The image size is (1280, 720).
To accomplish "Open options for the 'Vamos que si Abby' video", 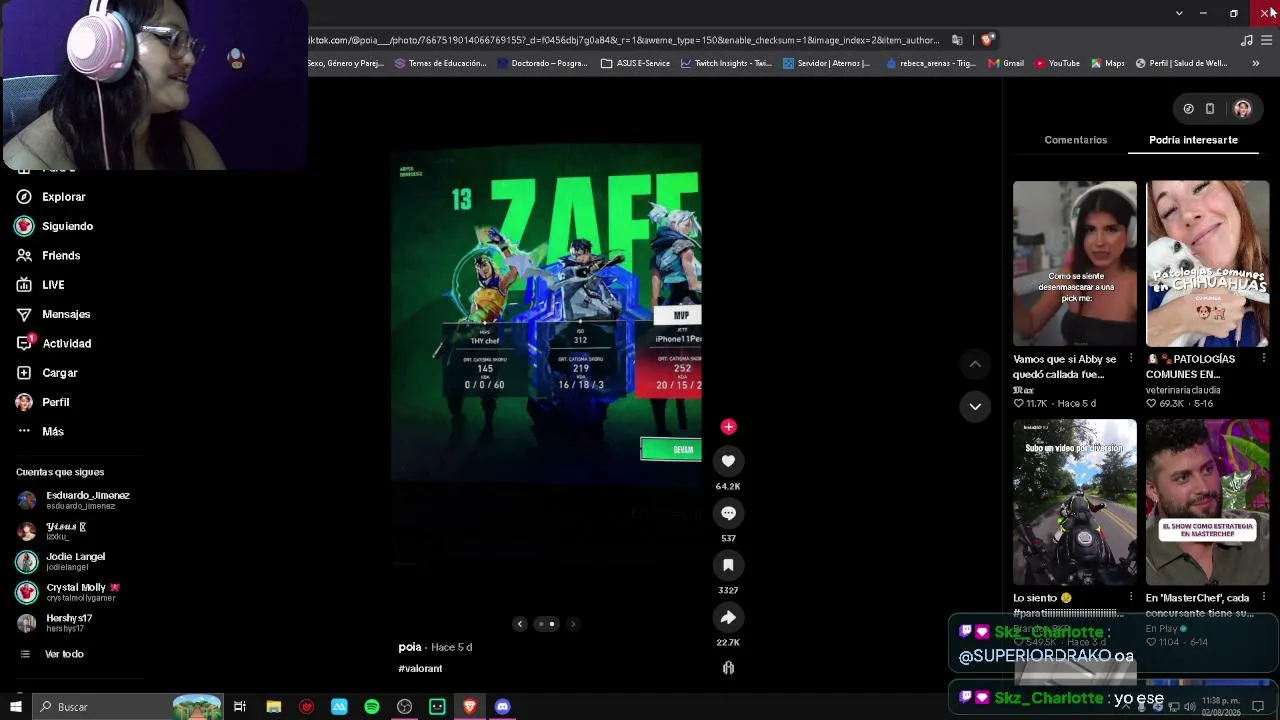I will (x=1131, y=359).
